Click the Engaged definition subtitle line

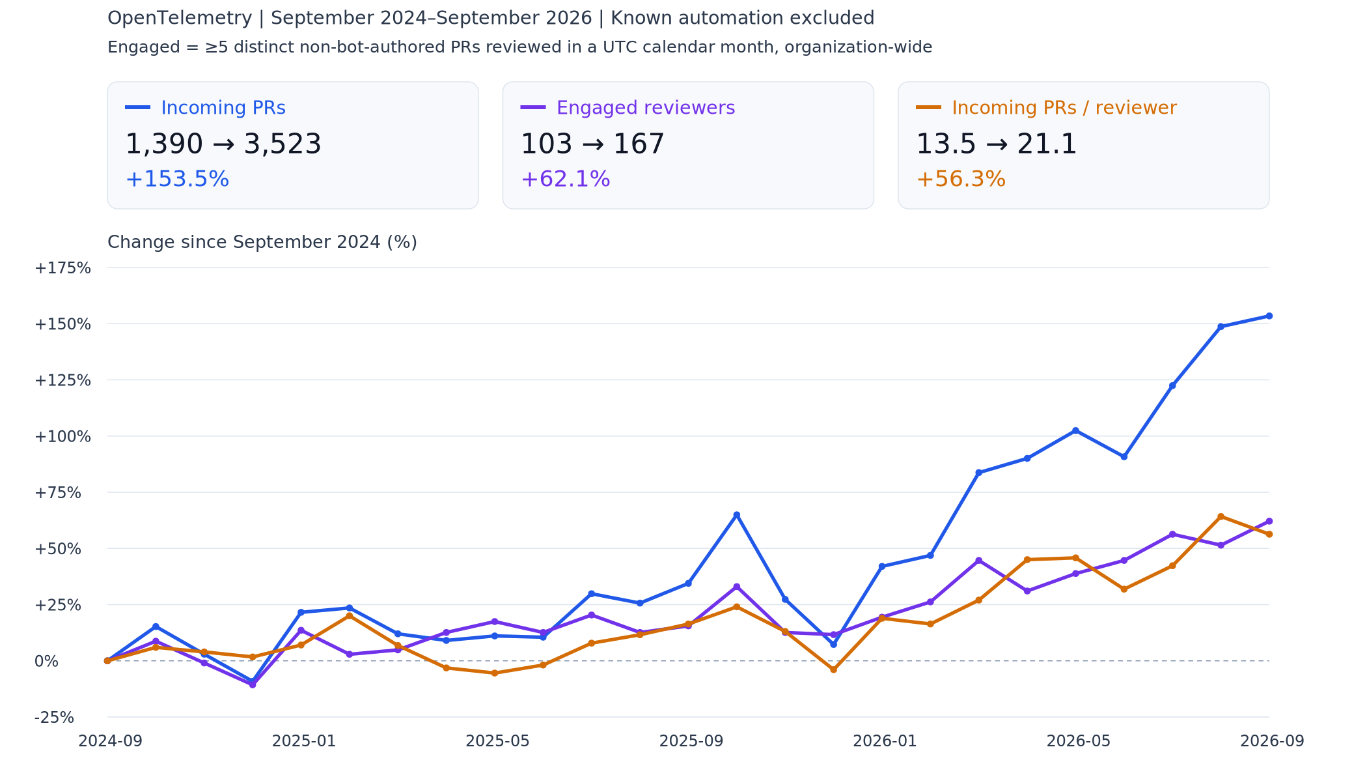(x=520, y=47)
